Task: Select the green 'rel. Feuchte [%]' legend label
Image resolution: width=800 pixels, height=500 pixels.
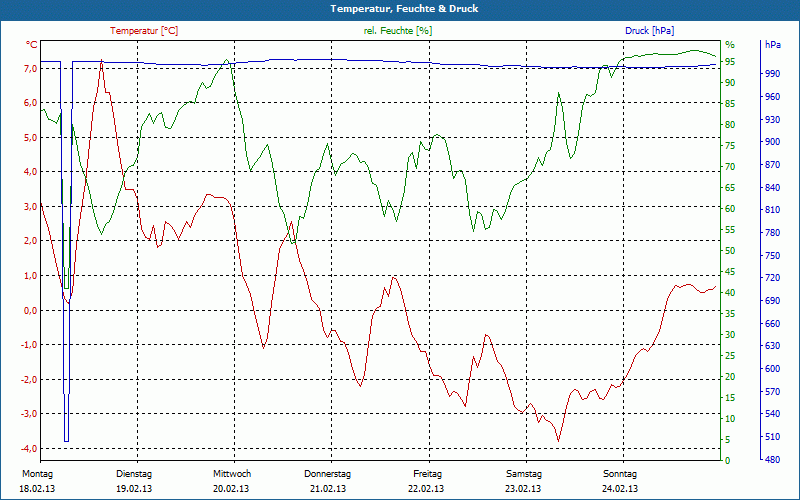Action: coord(397,31)
